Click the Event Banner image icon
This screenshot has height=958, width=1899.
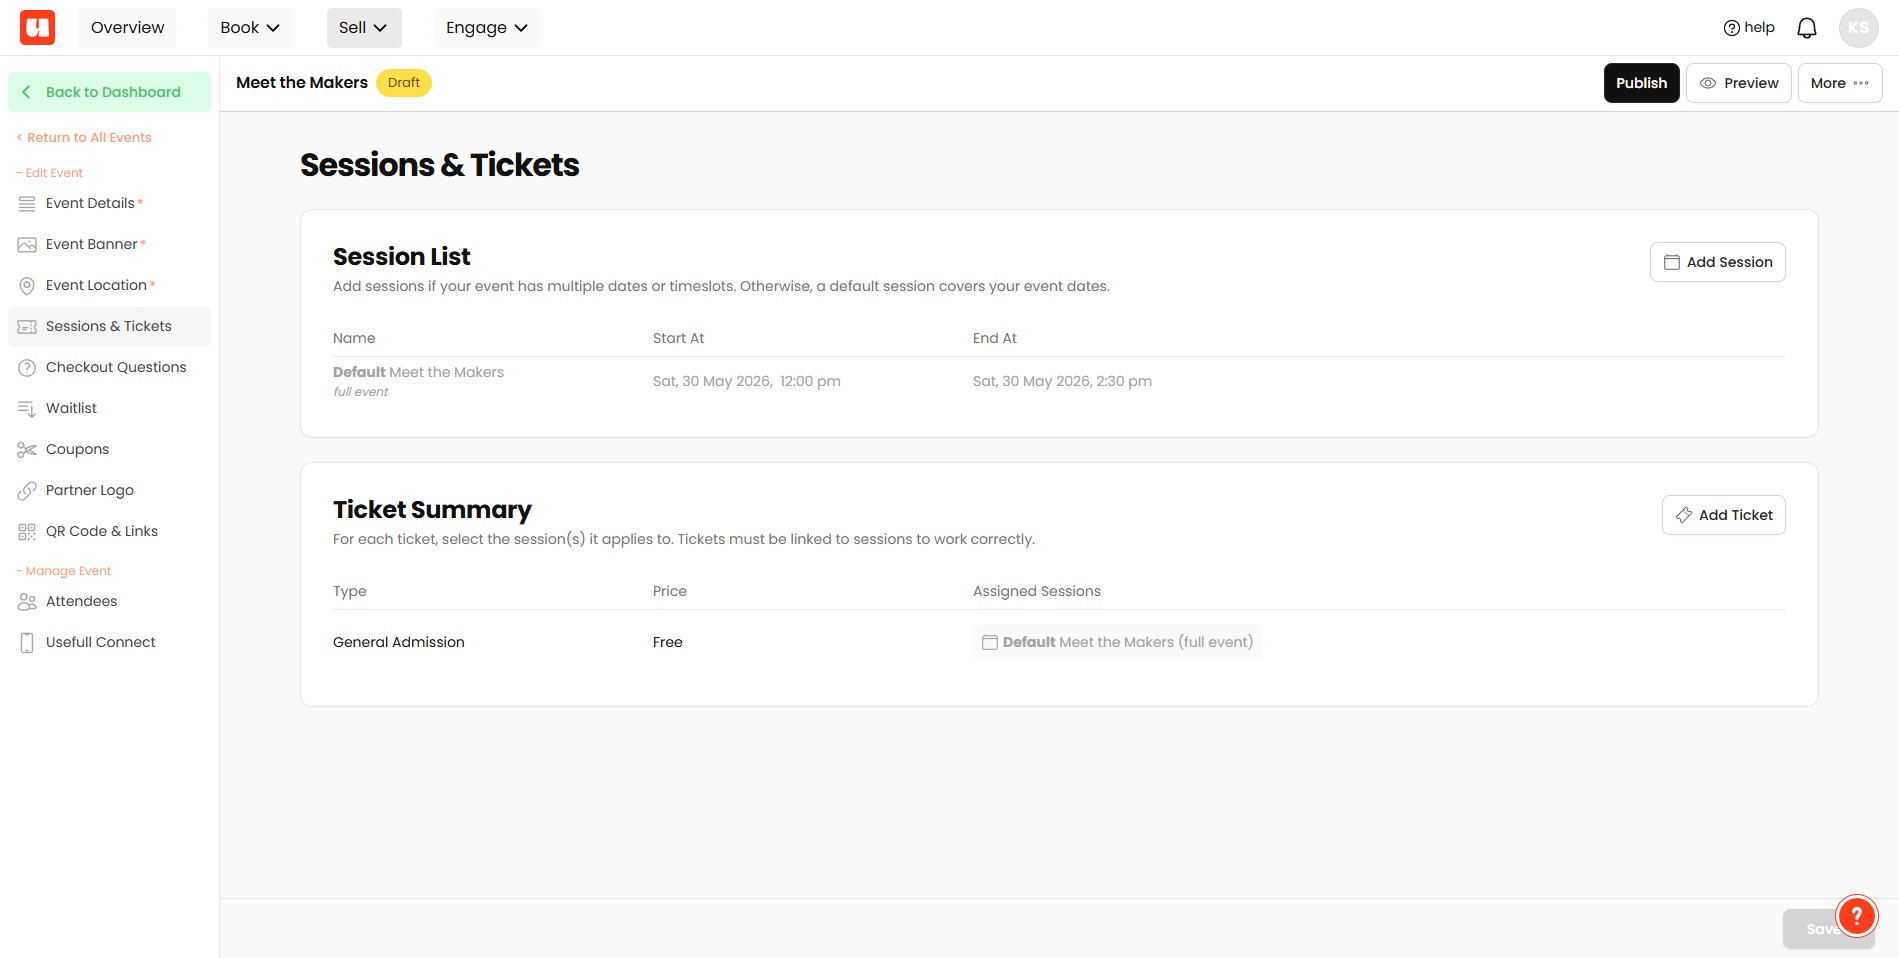tap(27, 244)
